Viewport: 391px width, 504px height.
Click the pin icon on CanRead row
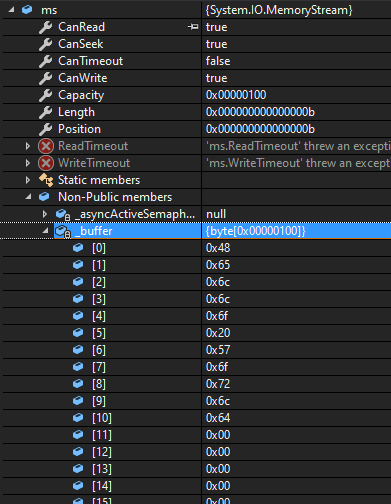pos(193,27)
